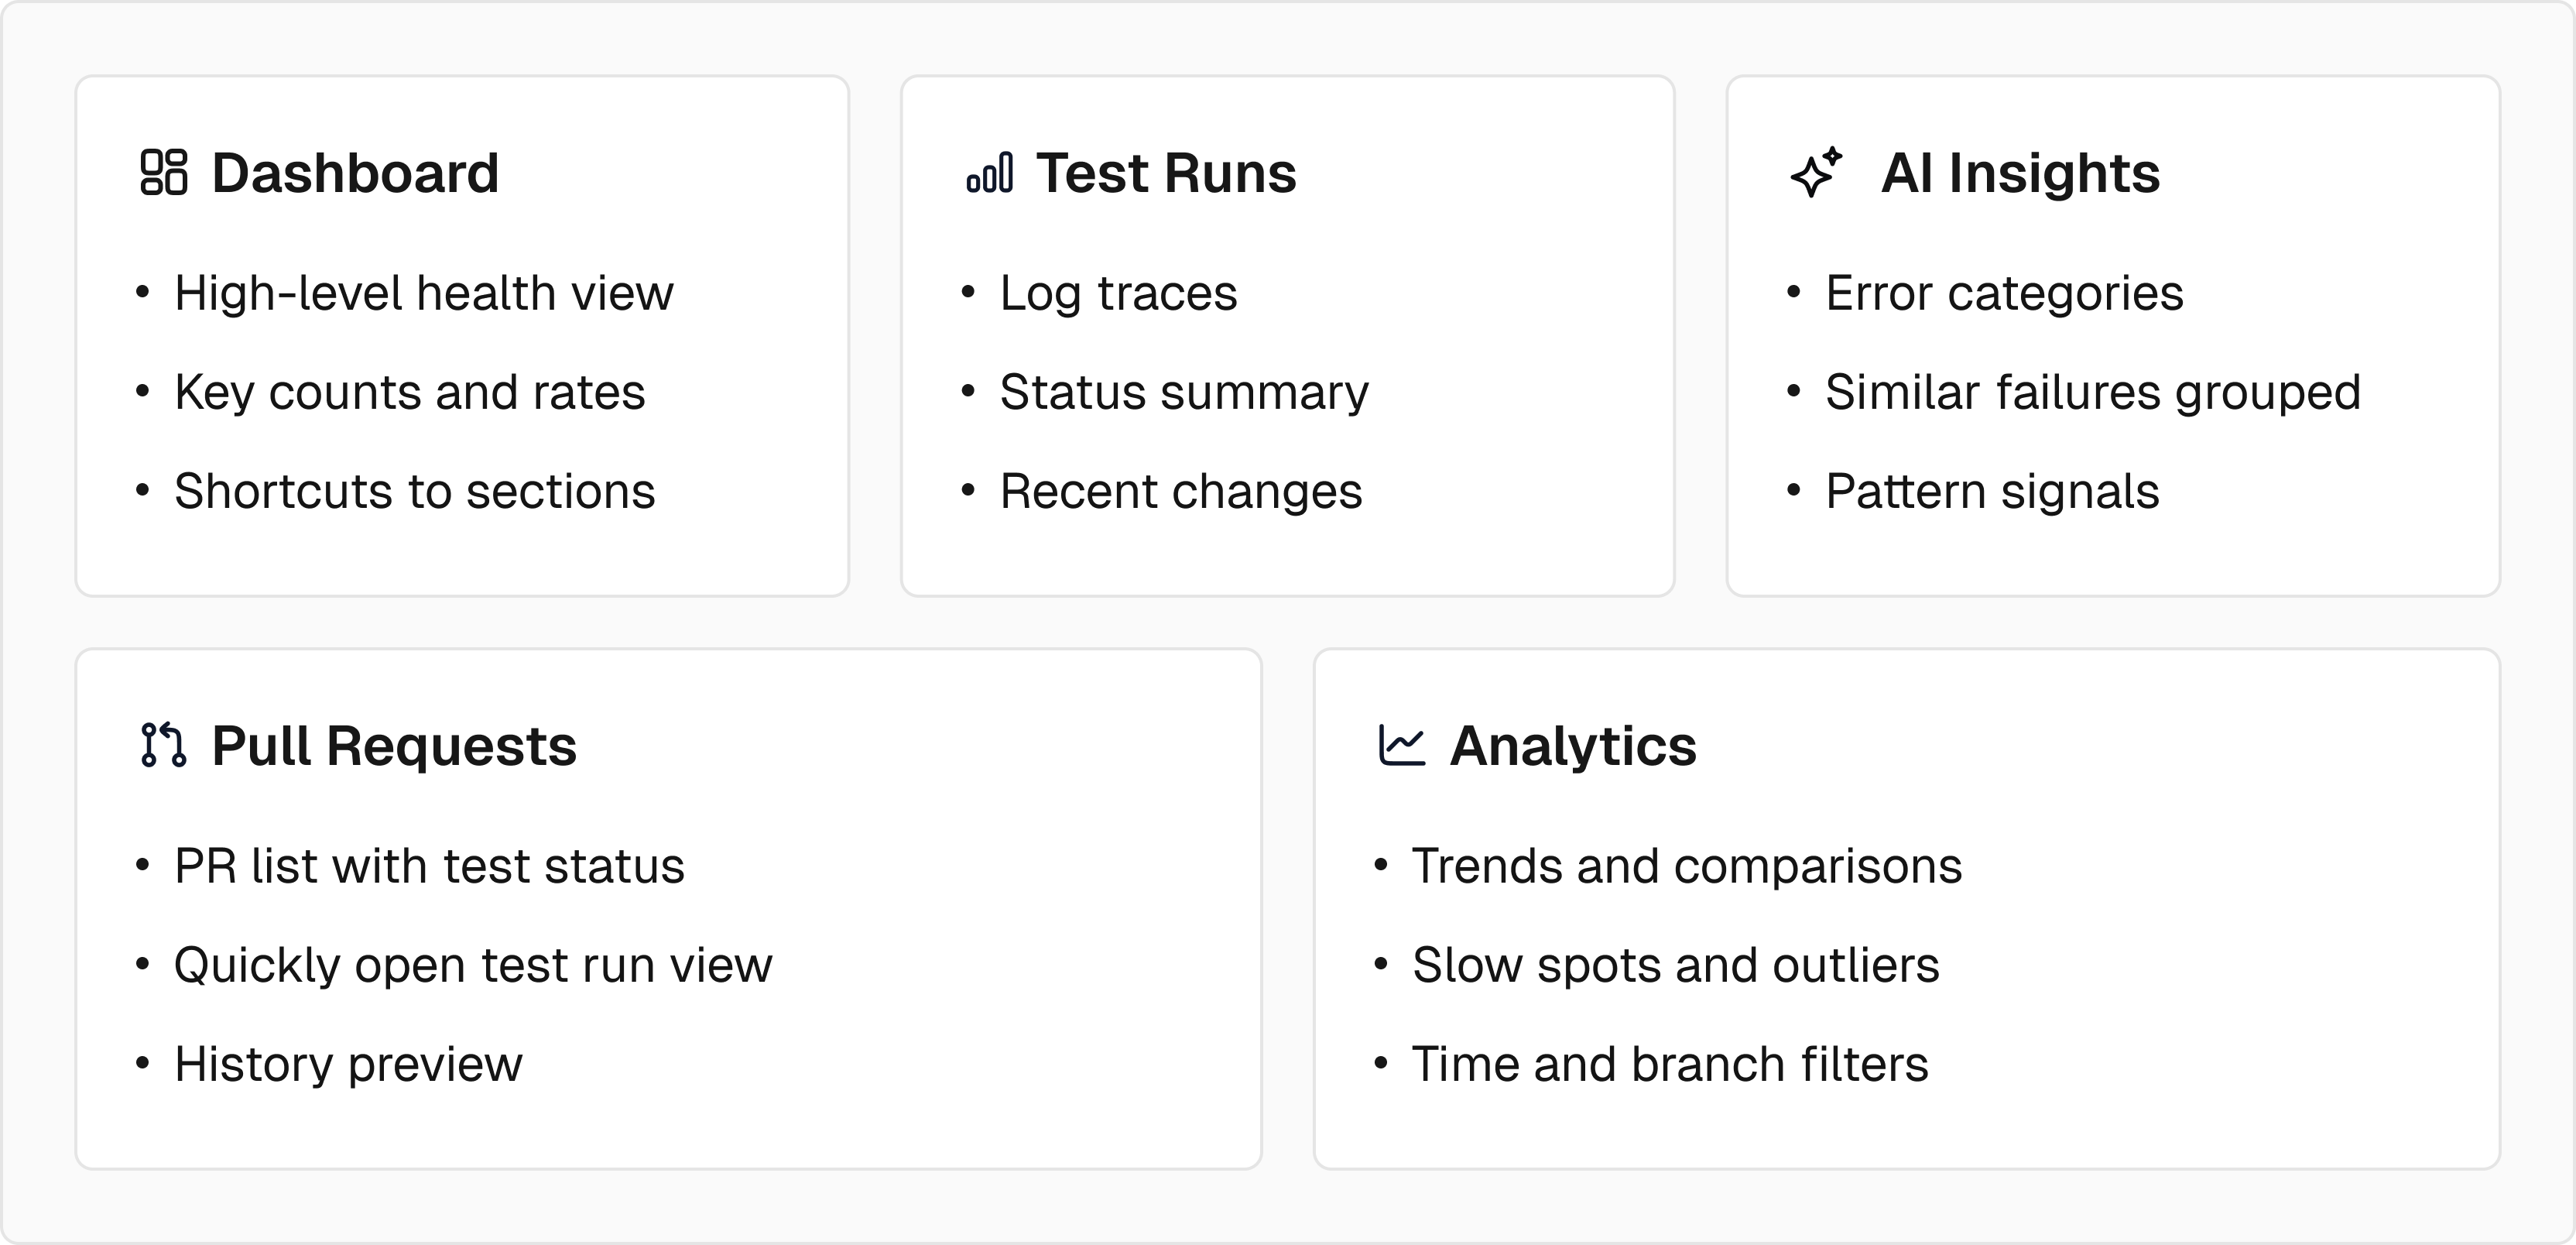This screenshot has width=2576, height=1245.
Task: Select the "Log traces" item
Action: click(1118, 293)
